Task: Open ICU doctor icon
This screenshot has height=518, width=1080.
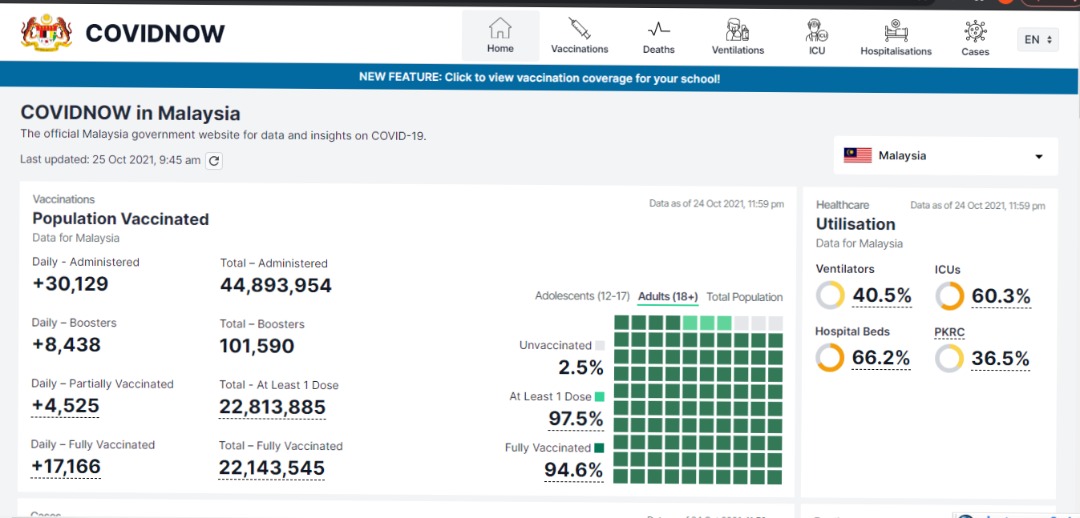Action: click(x=817, y=30)
